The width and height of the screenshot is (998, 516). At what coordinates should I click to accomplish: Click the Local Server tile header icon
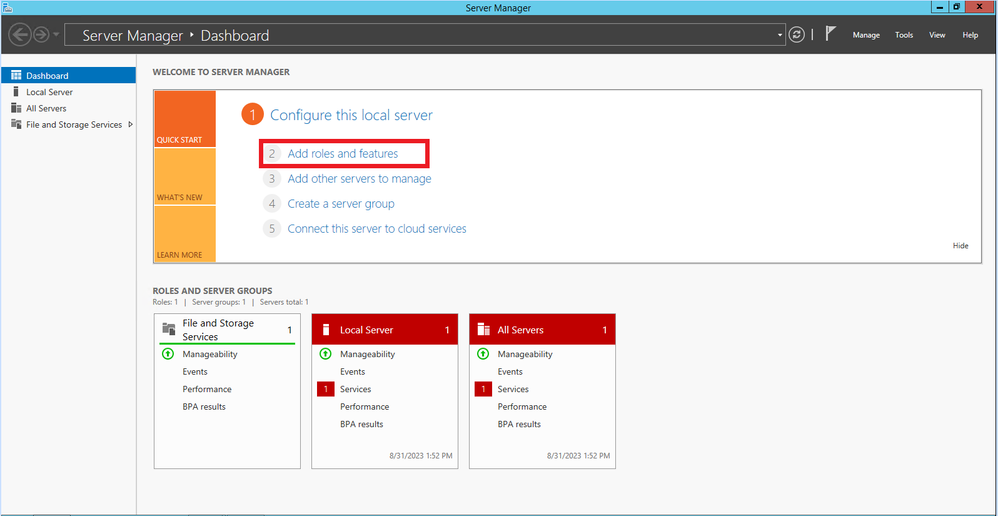pos(326,330)
